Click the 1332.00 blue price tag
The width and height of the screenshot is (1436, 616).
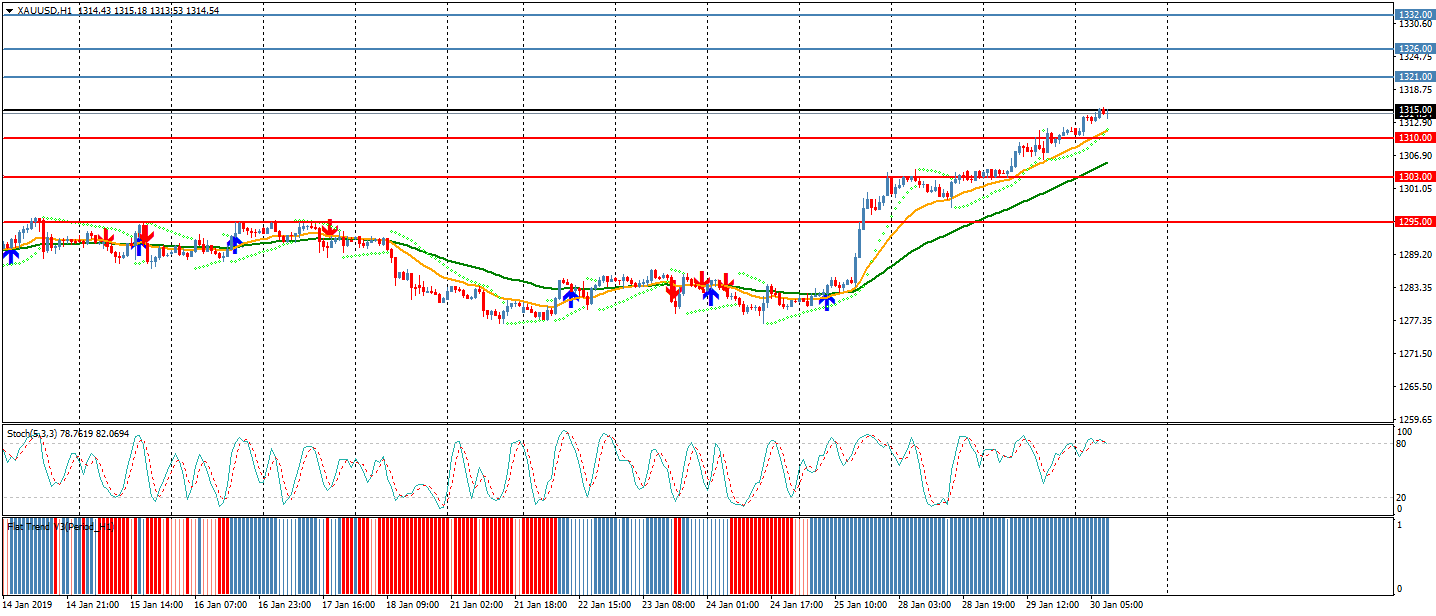[1414, 15]
